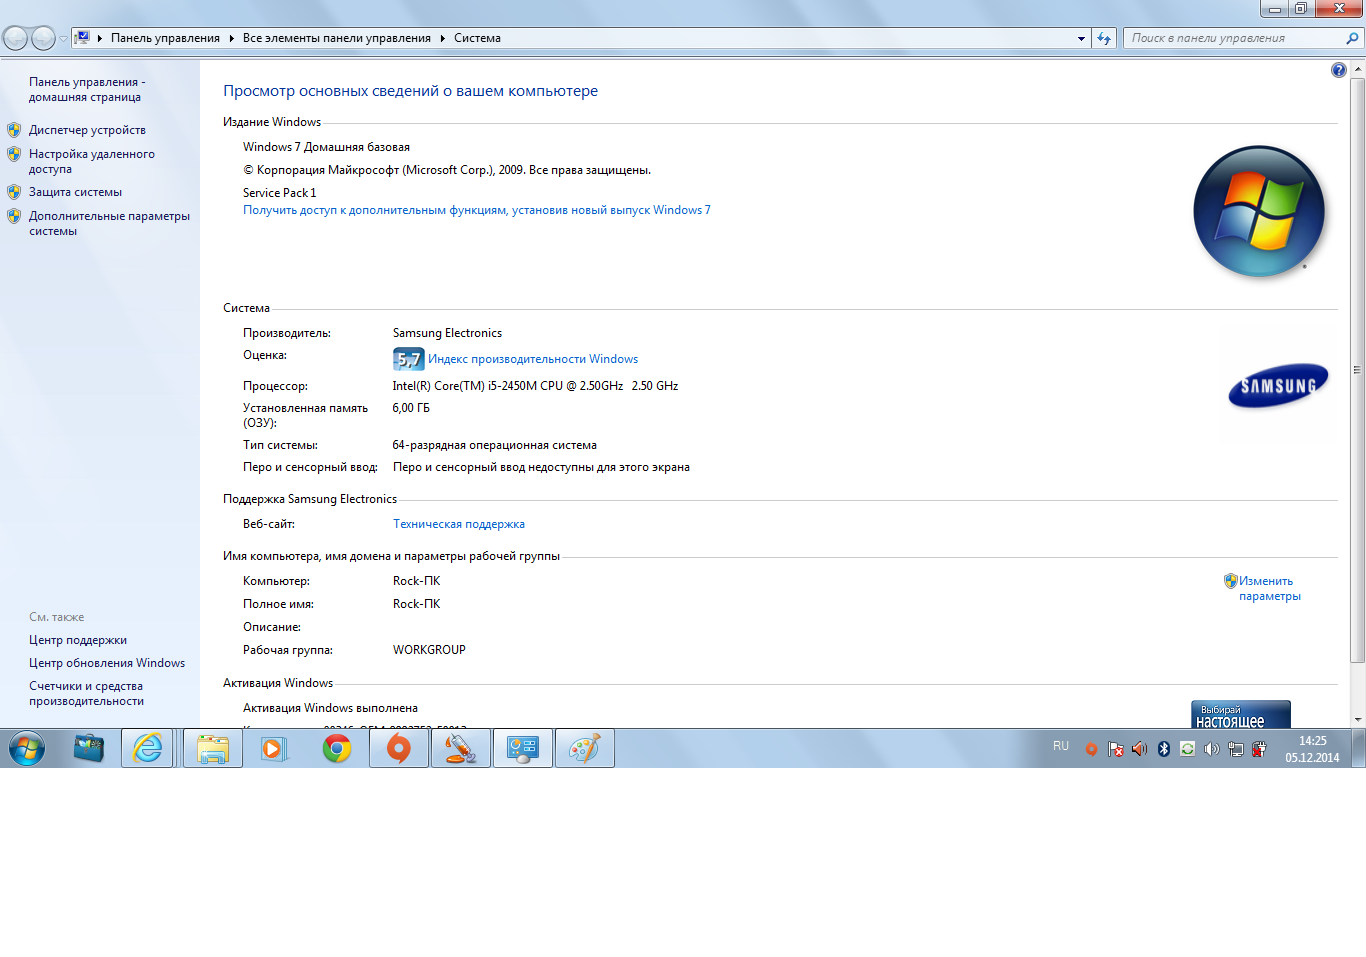
Task: Open Защита системы link
Action: click(75, 192)
